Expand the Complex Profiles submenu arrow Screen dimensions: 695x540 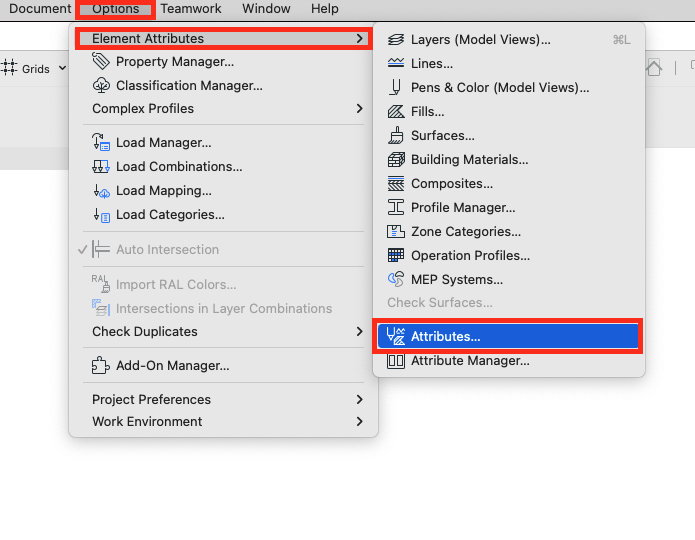coord(359,109)
